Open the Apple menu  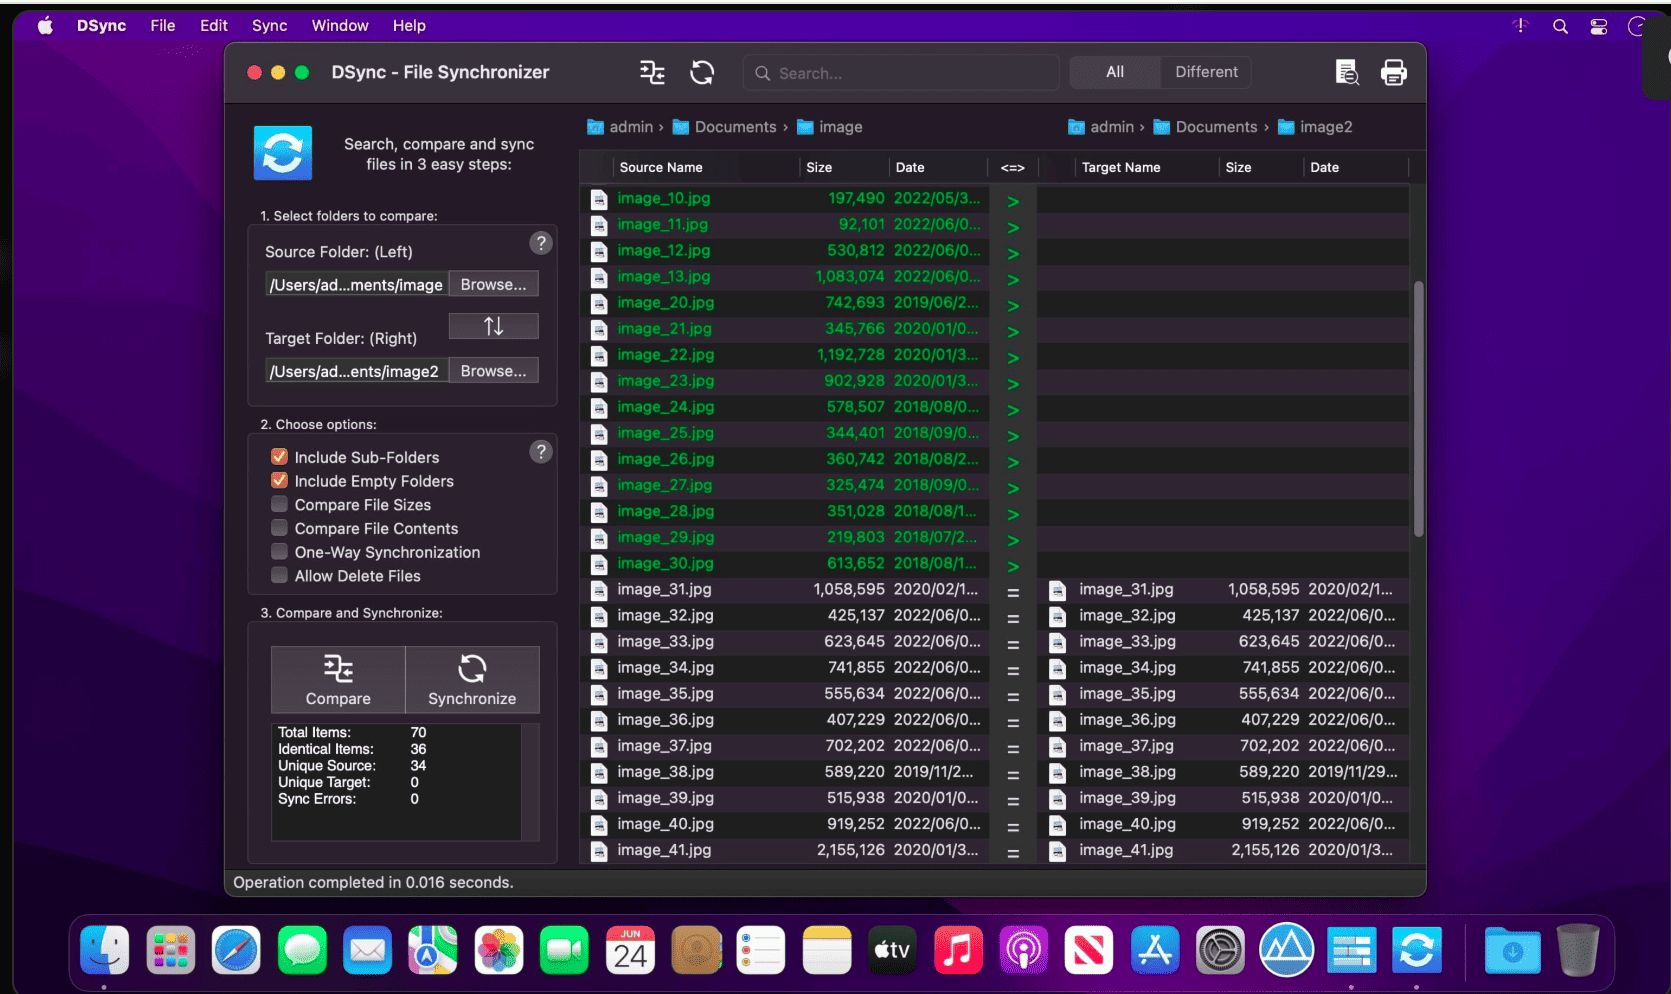coord(45,26)
